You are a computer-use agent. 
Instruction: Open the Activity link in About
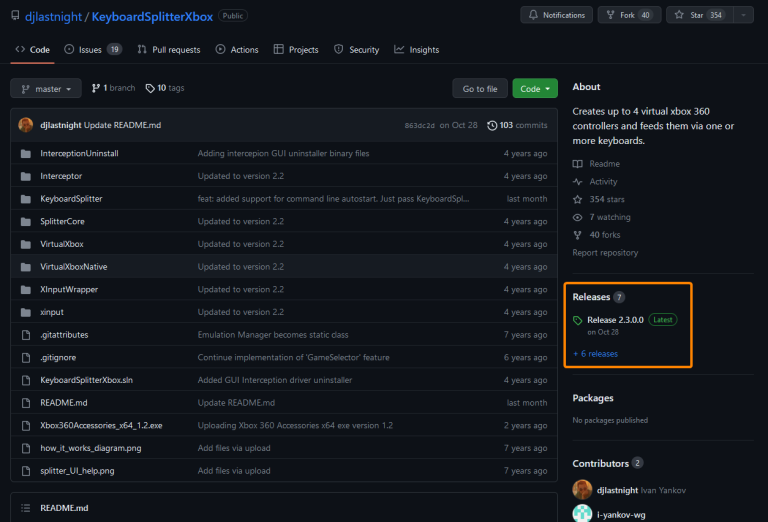tap(603, 182)
